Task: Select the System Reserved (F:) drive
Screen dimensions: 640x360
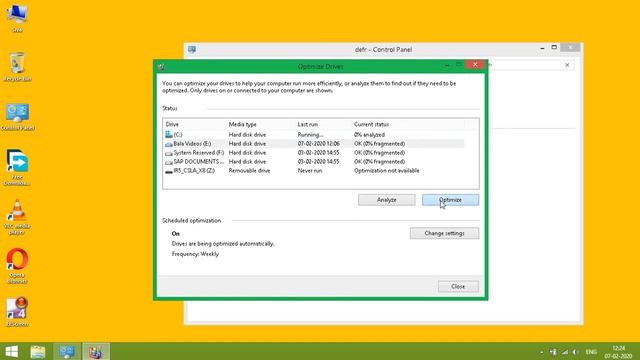Action: click(314, 153)
